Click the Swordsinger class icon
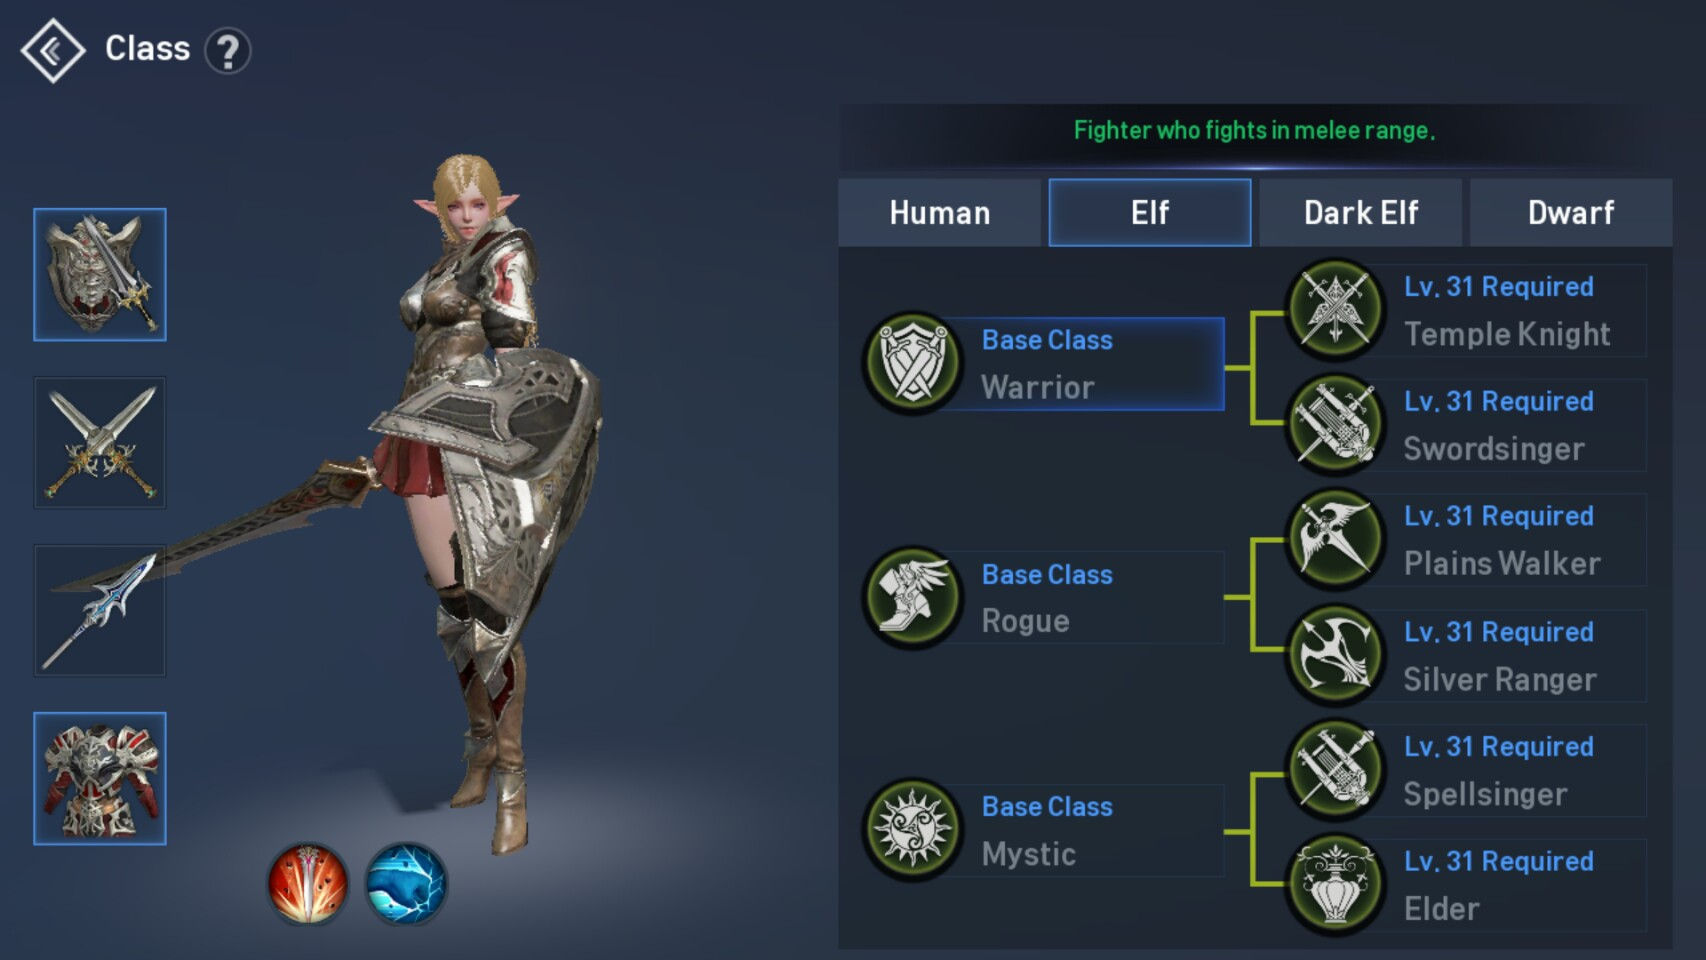The width and height of the screenshot is (1706, 960). coord(1335,424)
